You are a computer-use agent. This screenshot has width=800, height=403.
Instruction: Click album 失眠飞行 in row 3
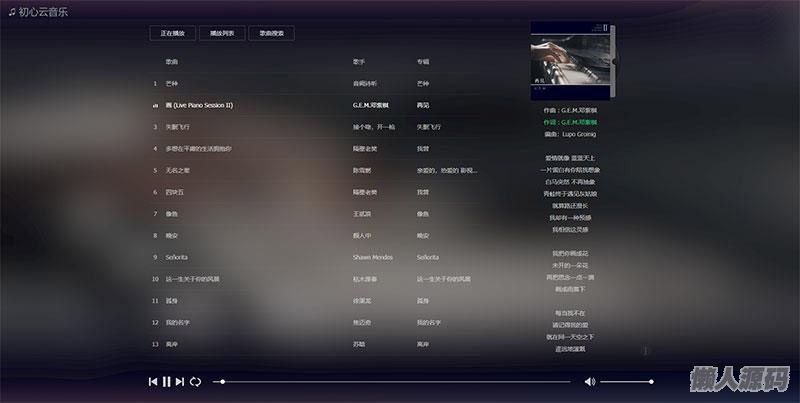(x=429, y=127)
